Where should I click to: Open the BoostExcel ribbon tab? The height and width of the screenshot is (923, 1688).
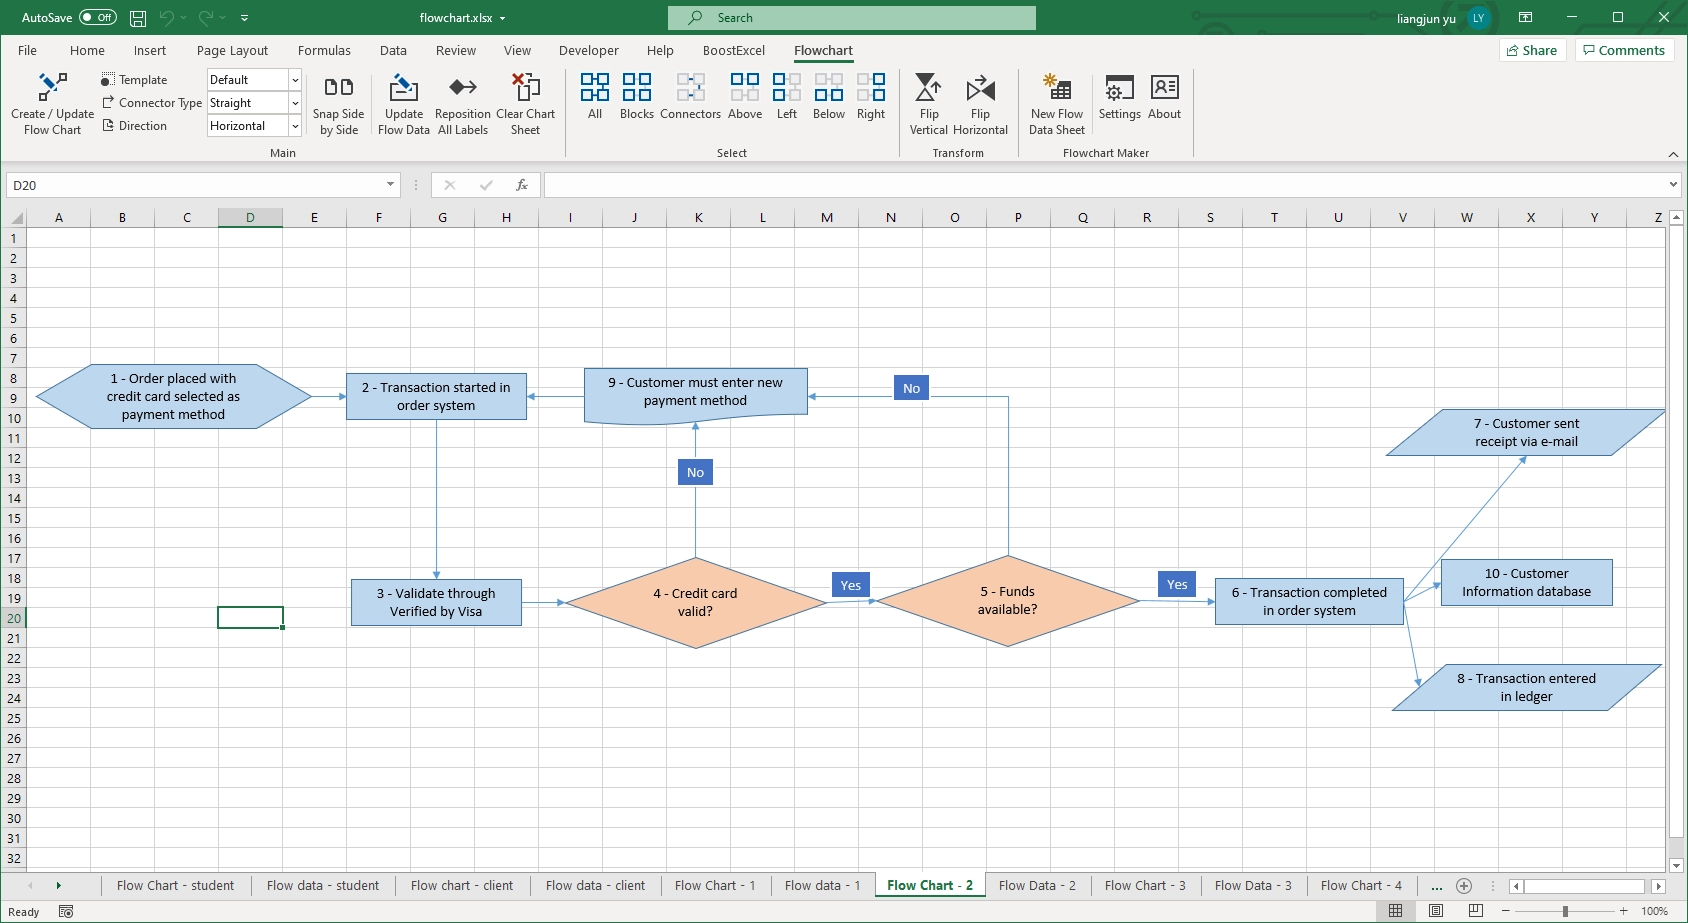(x=734, y=50)
